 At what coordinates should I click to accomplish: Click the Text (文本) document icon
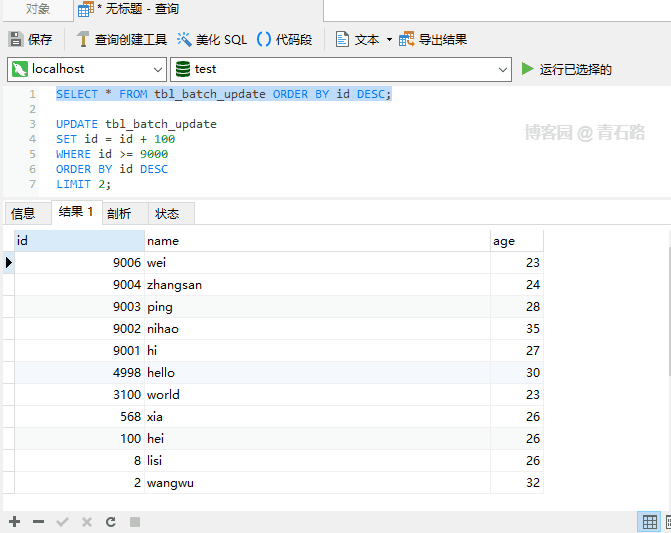342,39
